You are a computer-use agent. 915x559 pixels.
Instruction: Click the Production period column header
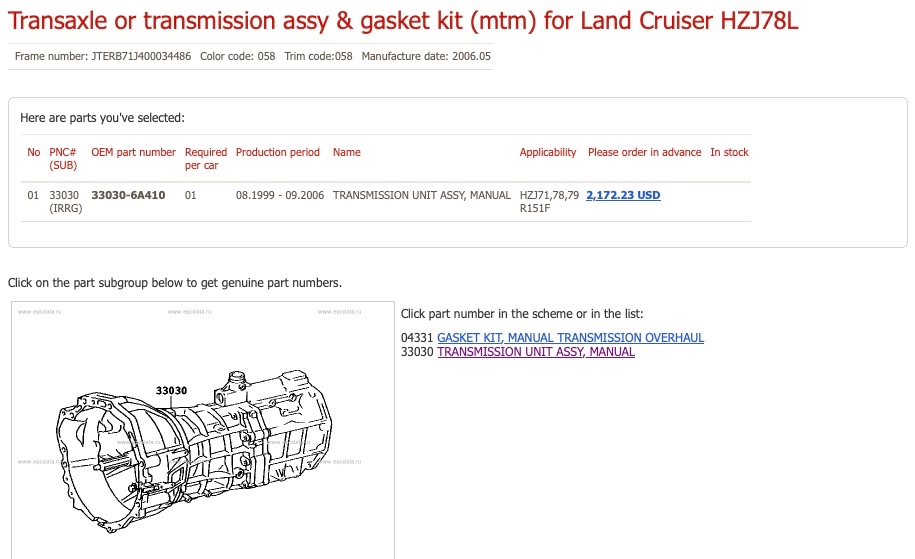coord(278,152)
